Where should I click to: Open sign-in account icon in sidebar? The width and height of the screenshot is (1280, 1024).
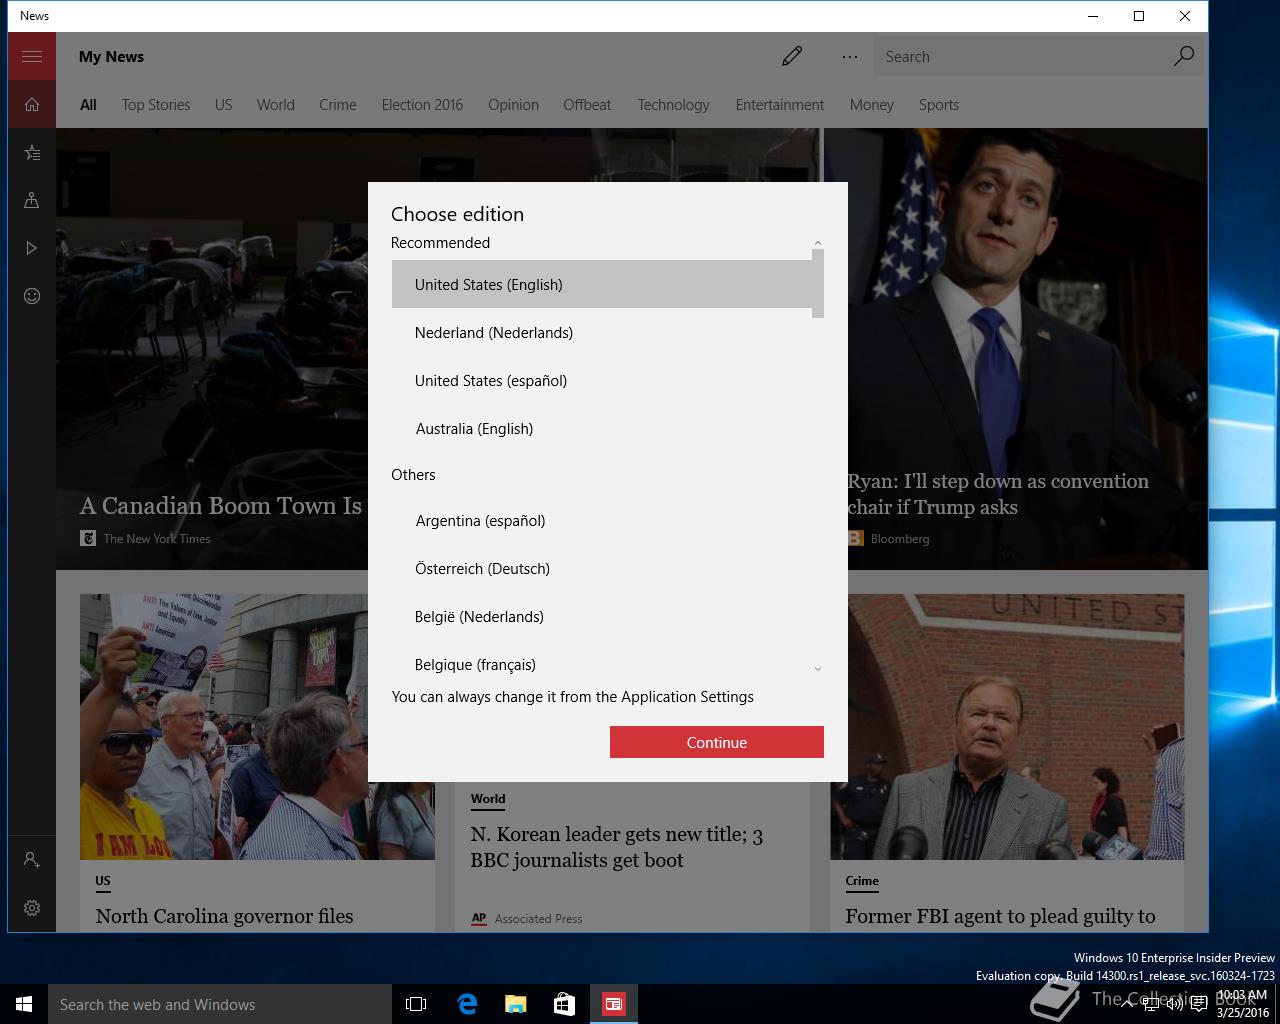(32, 860)
